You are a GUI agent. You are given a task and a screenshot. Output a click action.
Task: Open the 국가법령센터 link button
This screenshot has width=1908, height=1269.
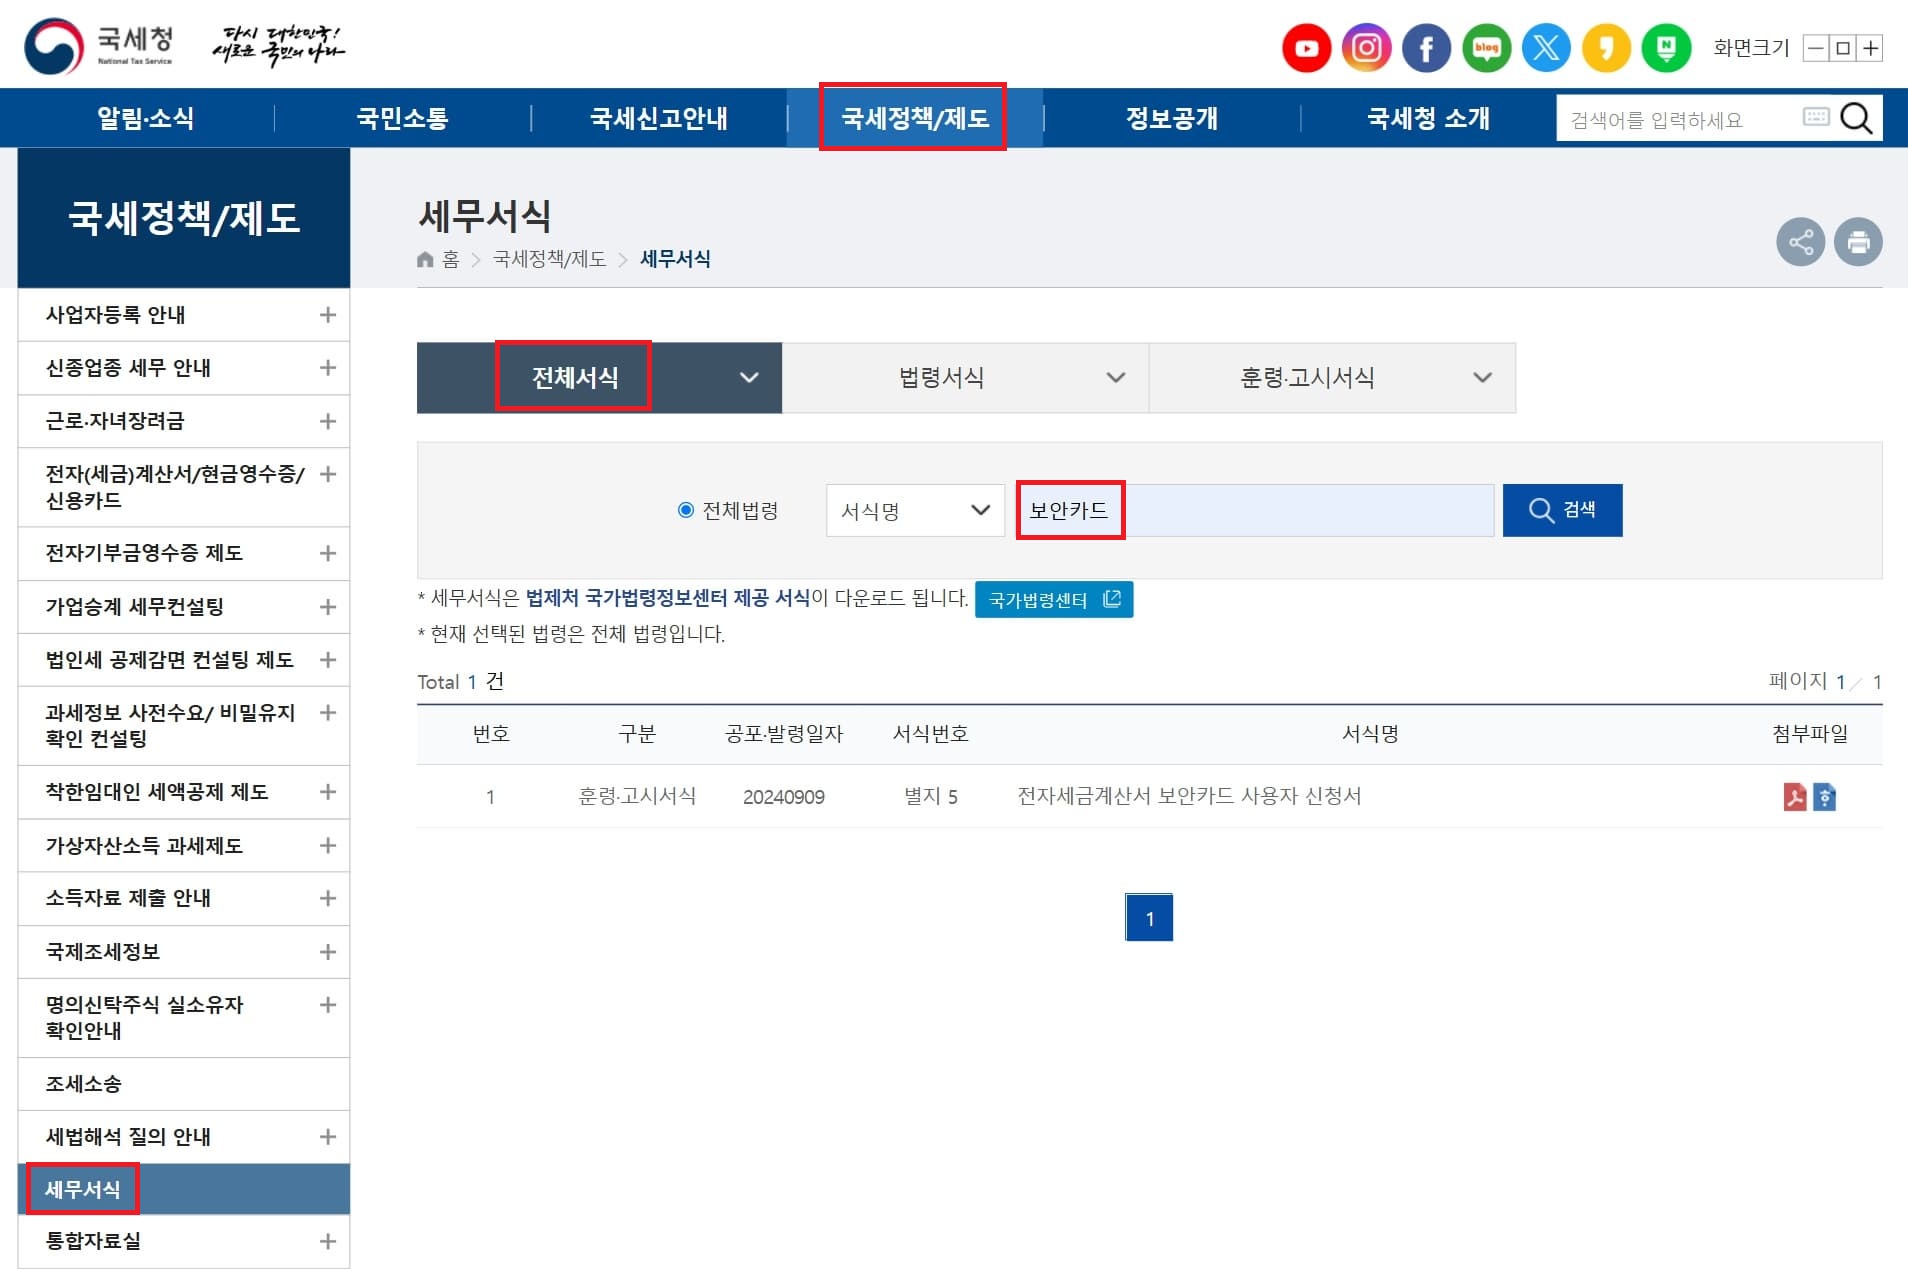(x=1054, y=599)
